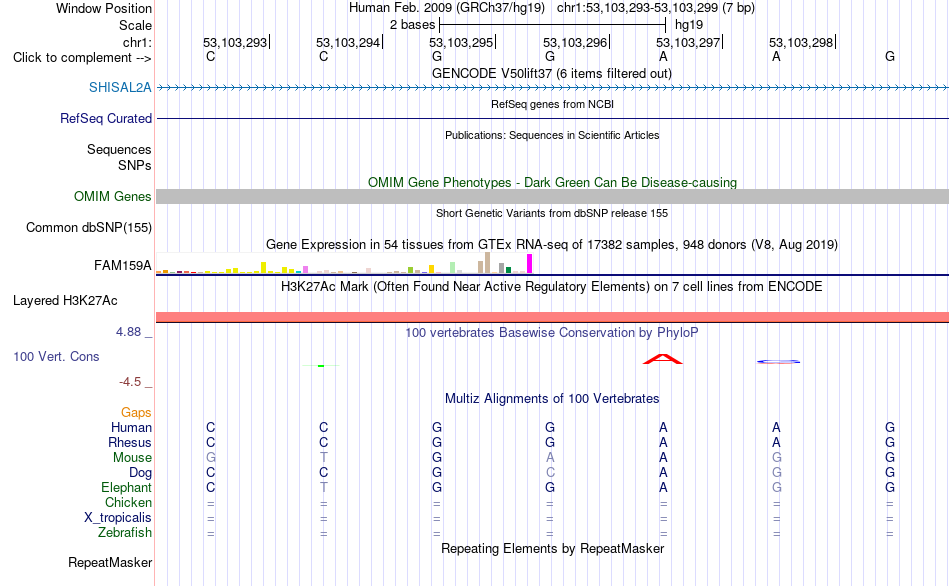Click the Publications: Sequences in Scientific Articles title
The image size is (950, 586).
552,135
